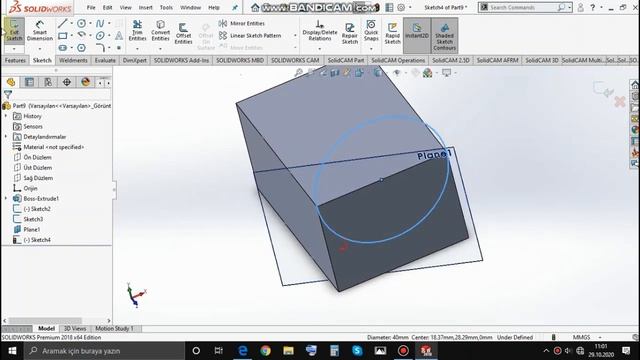Click Display/Delete Relations
Viewport: 640px width, 360px height.
pyautogui.click(x=320, y=31)
